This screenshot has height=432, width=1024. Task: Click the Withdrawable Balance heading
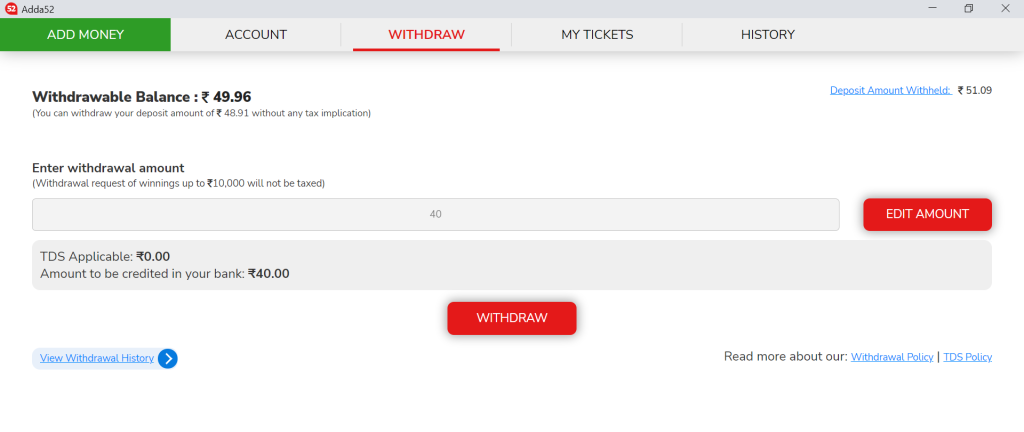(x=142, y=97)
